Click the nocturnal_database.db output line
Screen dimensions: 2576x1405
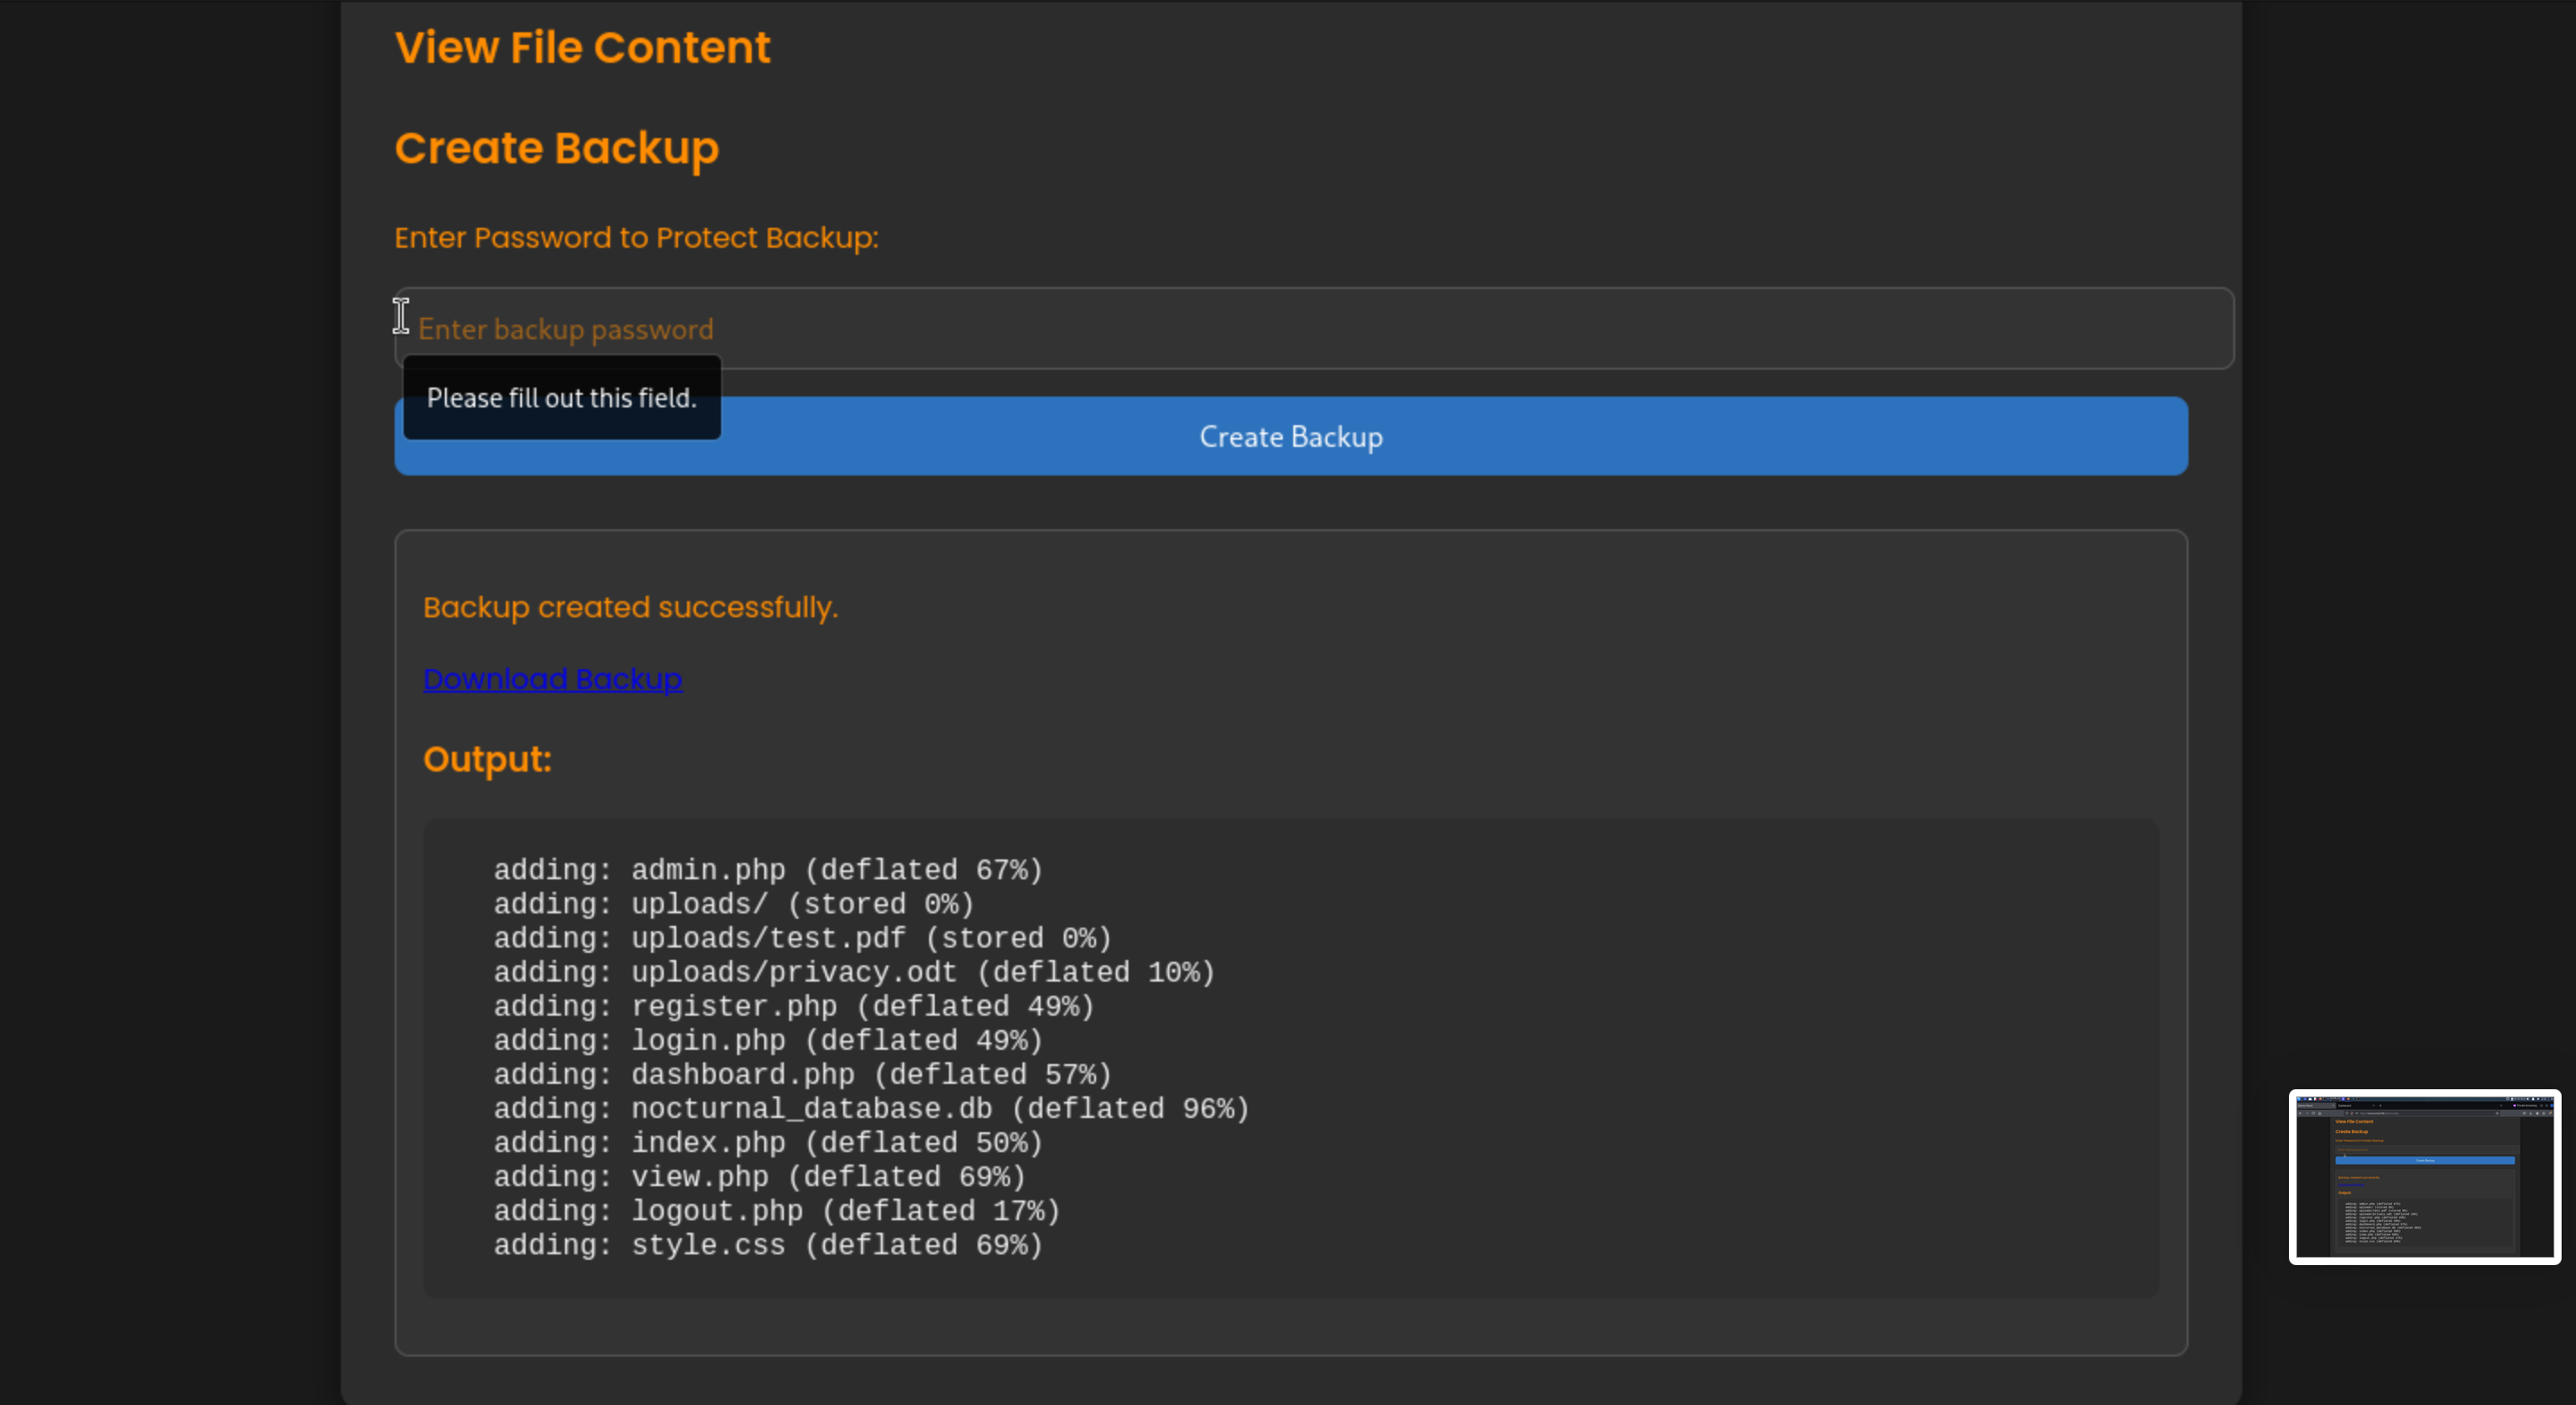click(x=870, y=1108)
